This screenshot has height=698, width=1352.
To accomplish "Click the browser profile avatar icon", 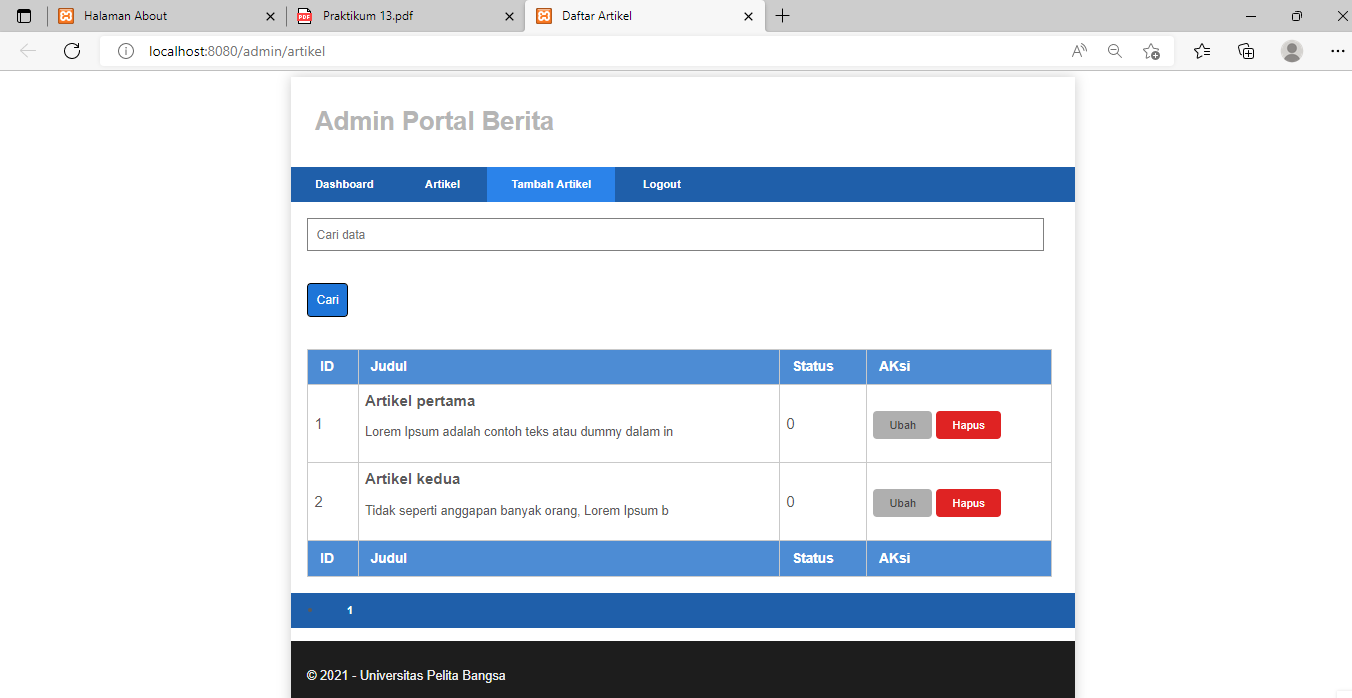I will [x=1291, y=50].
